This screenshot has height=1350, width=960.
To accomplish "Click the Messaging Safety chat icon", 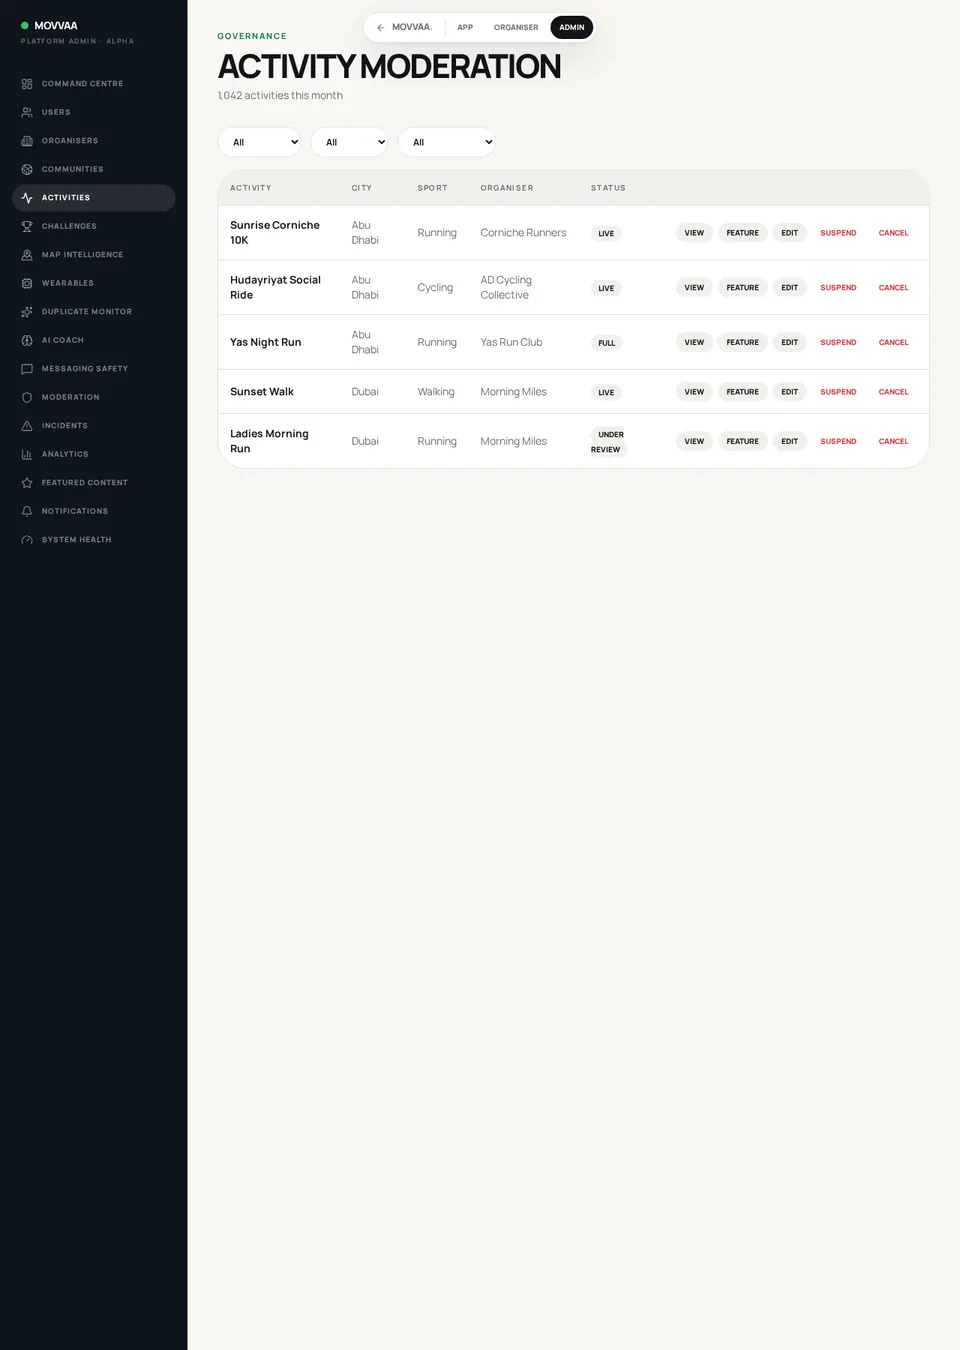I will pos(27,369).
